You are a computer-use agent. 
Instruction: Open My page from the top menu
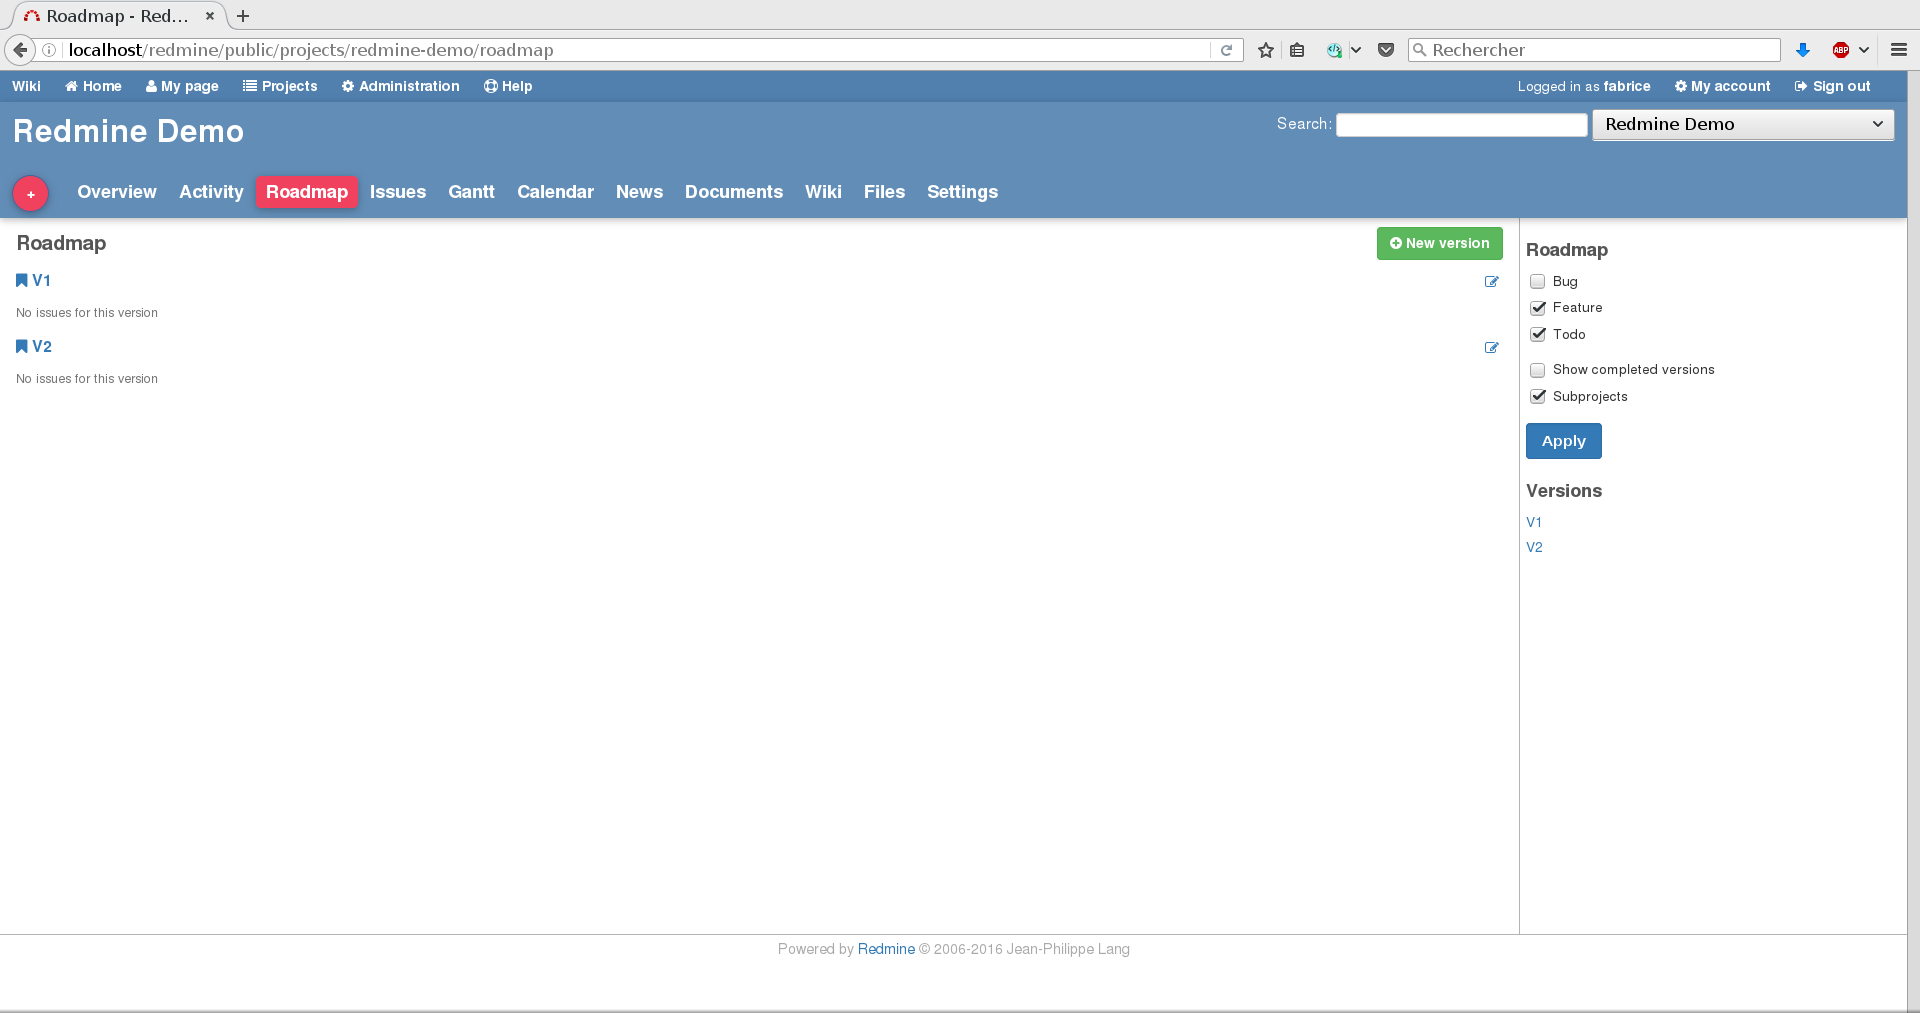(182, 86)
